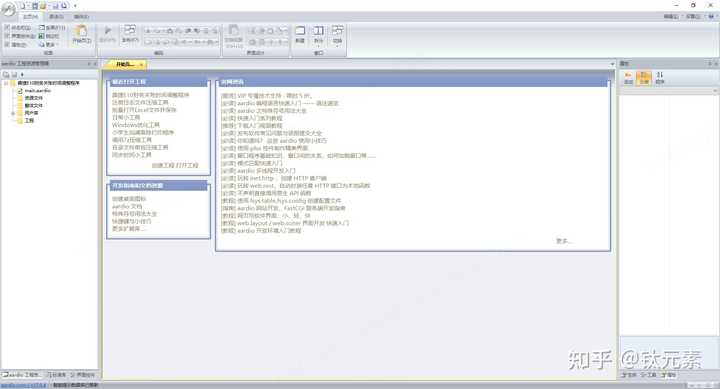Open the 玩转 inet.http article link
Viewport: 720px width, 389px height.
(x=274, y=178)
